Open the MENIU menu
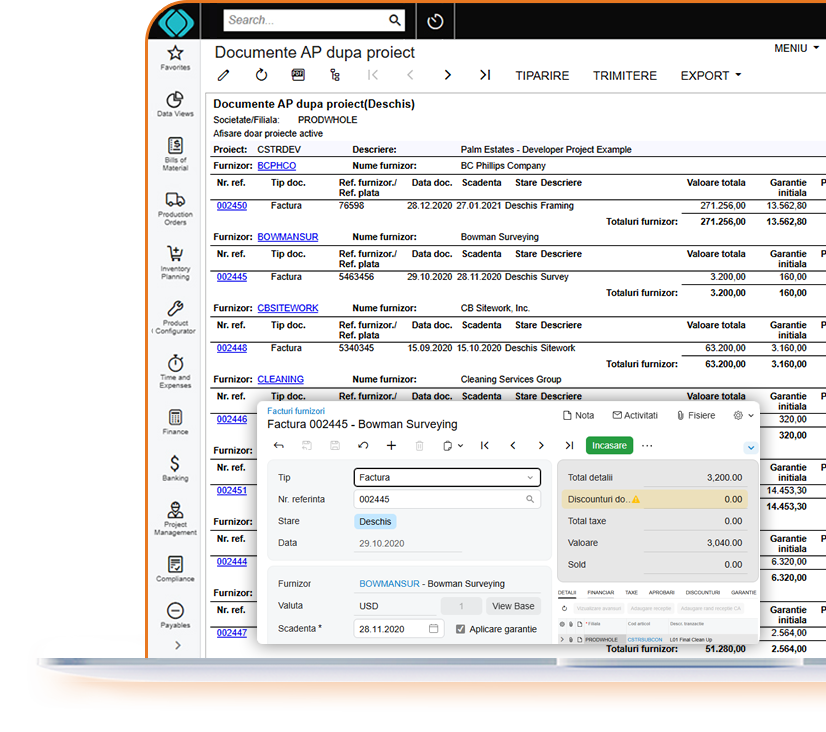The image size is (826, 732). [793, 47]
